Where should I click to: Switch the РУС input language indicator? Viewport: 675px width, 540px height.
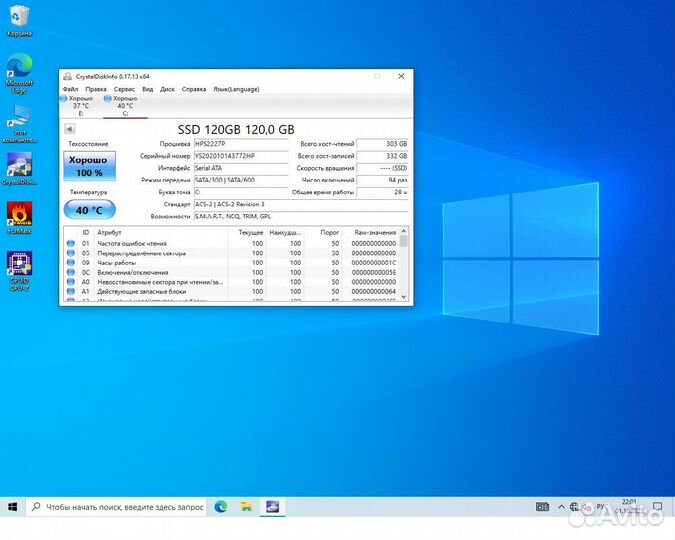tap(601, 507)
